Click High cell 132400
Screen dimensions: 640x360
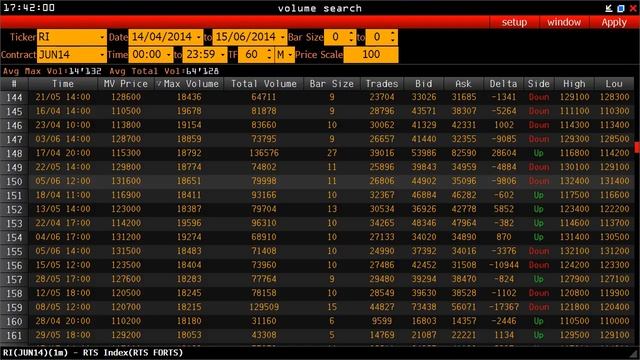574,181
